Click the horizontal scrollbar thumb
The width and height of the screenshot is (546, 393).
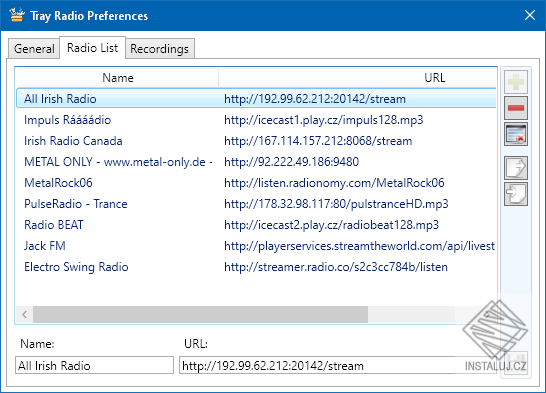200,315
